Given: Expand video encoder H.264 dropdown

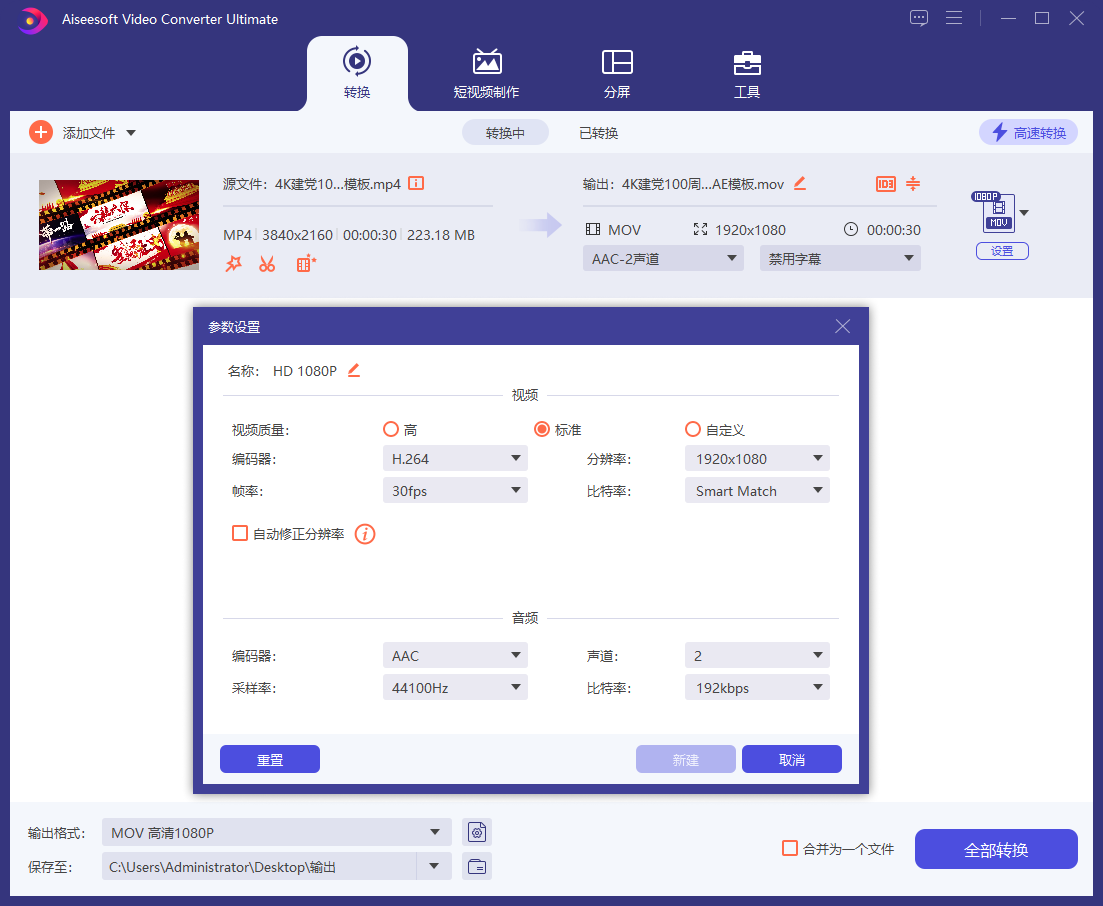Looking at the screenshot, I should (455, 459).
